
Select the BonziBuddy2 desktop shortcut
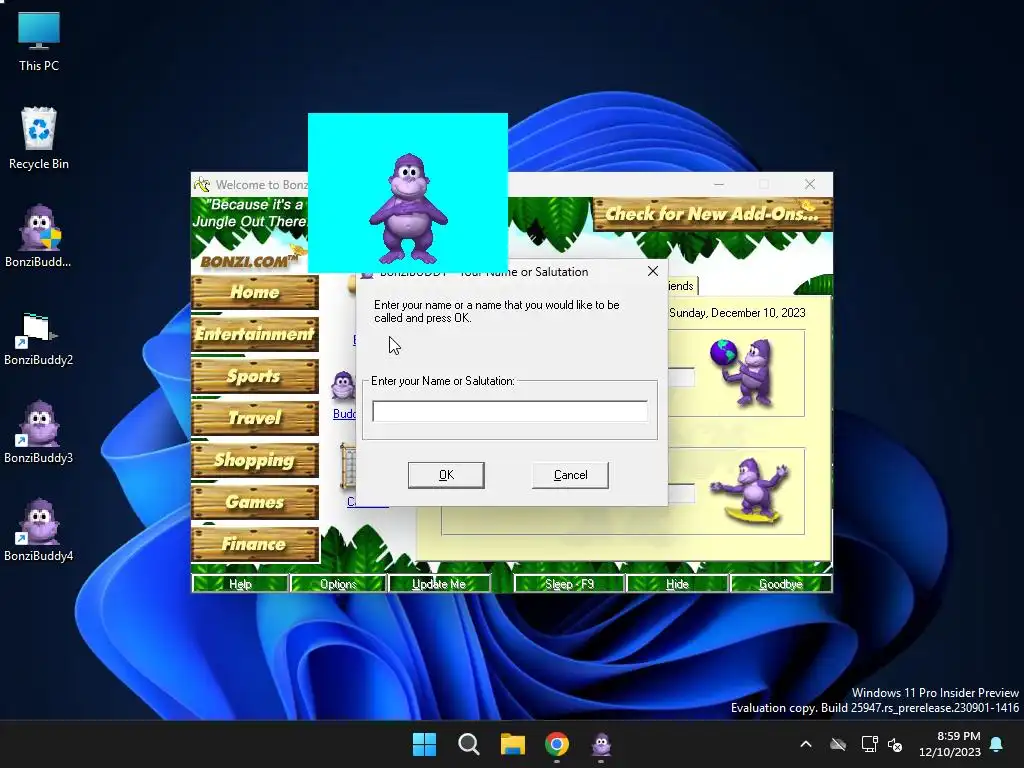(39, 339)
